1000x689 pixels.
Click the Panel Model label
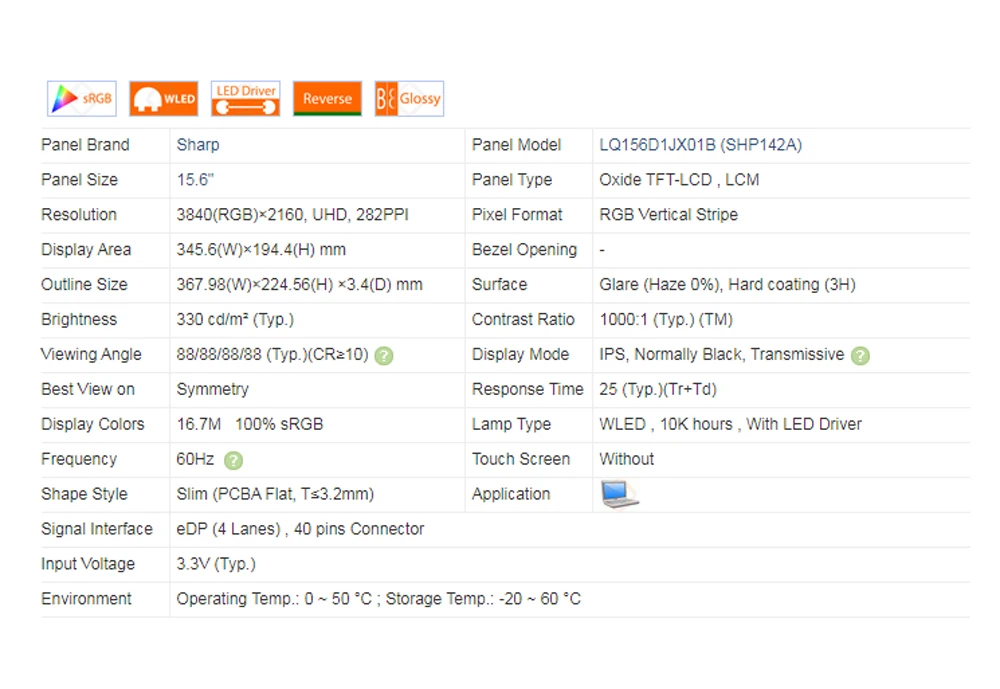[517, 145]
